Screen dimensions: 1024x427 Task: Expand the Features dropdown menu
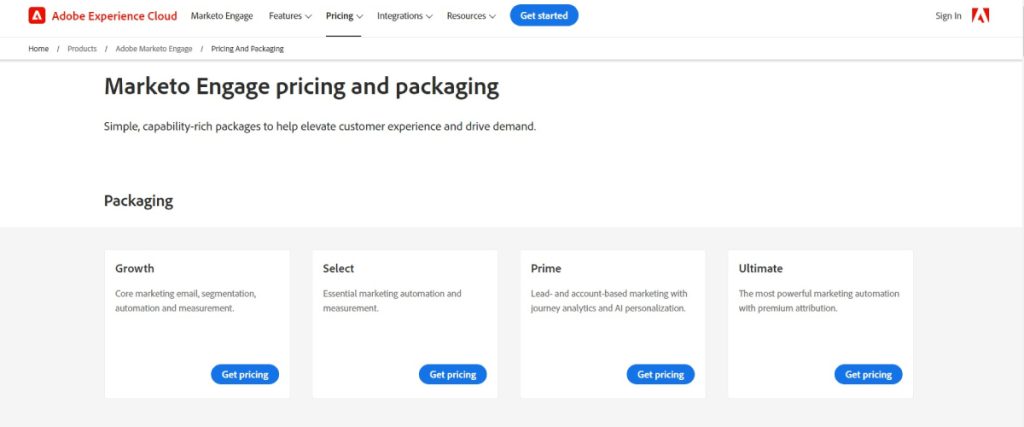(x=290, y=16)
